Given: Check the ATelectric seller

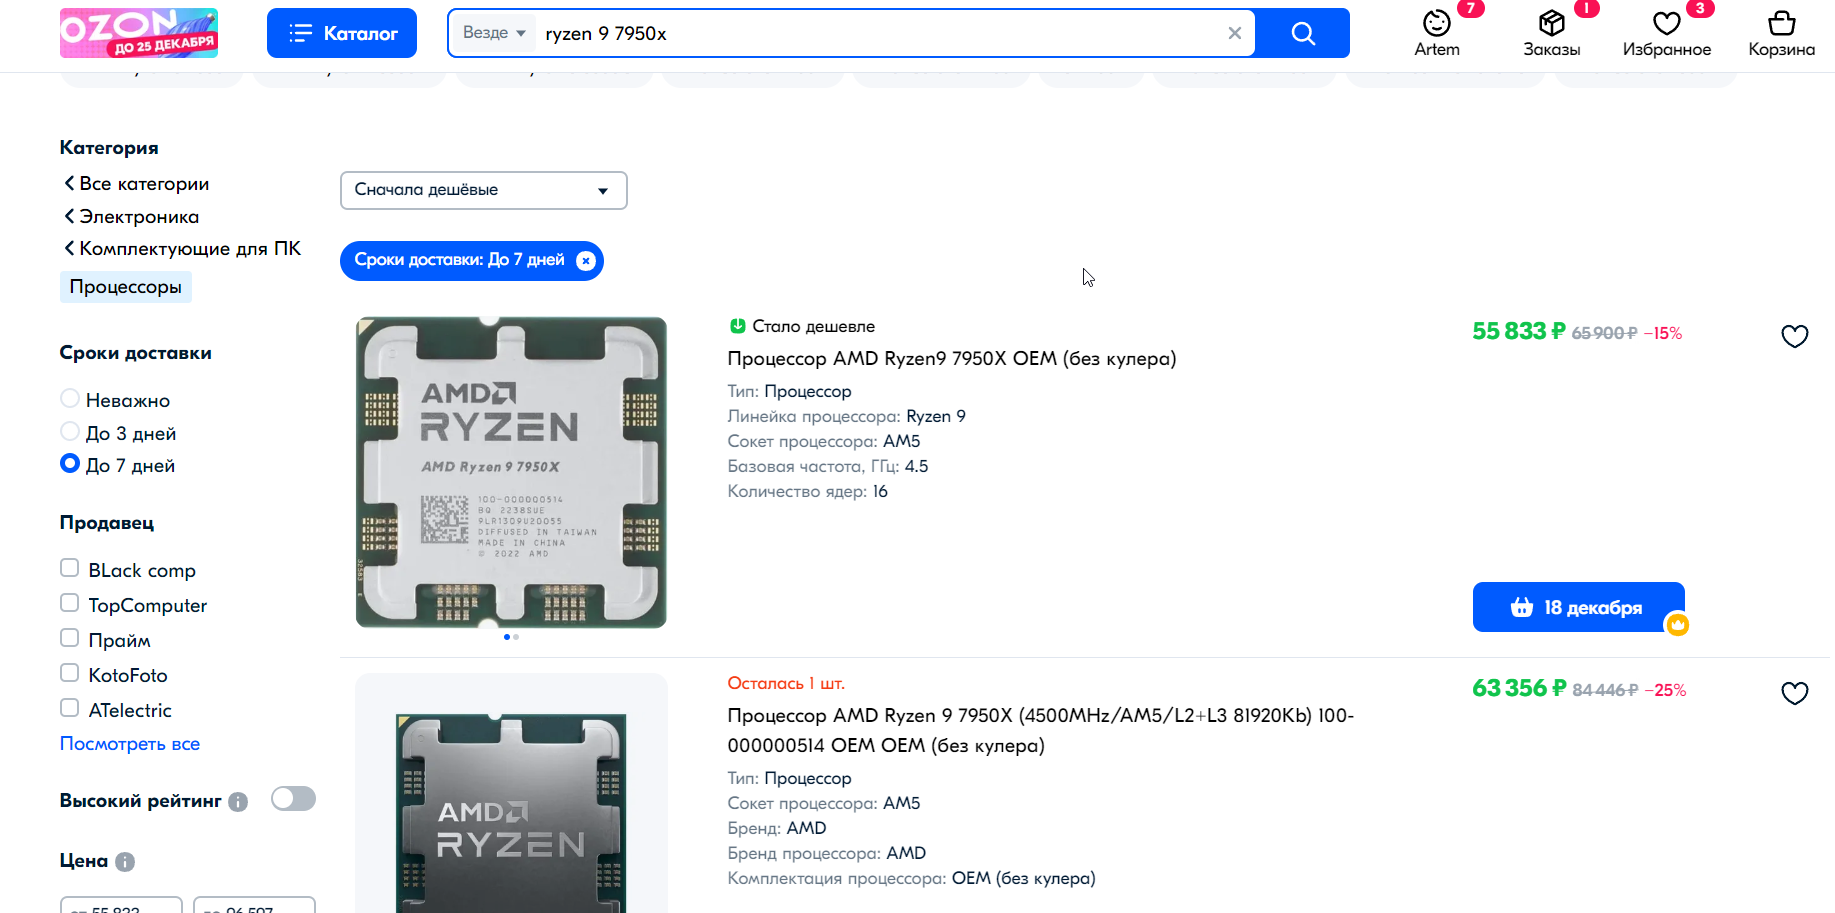Looking at the screenshot, I should 70,708.
